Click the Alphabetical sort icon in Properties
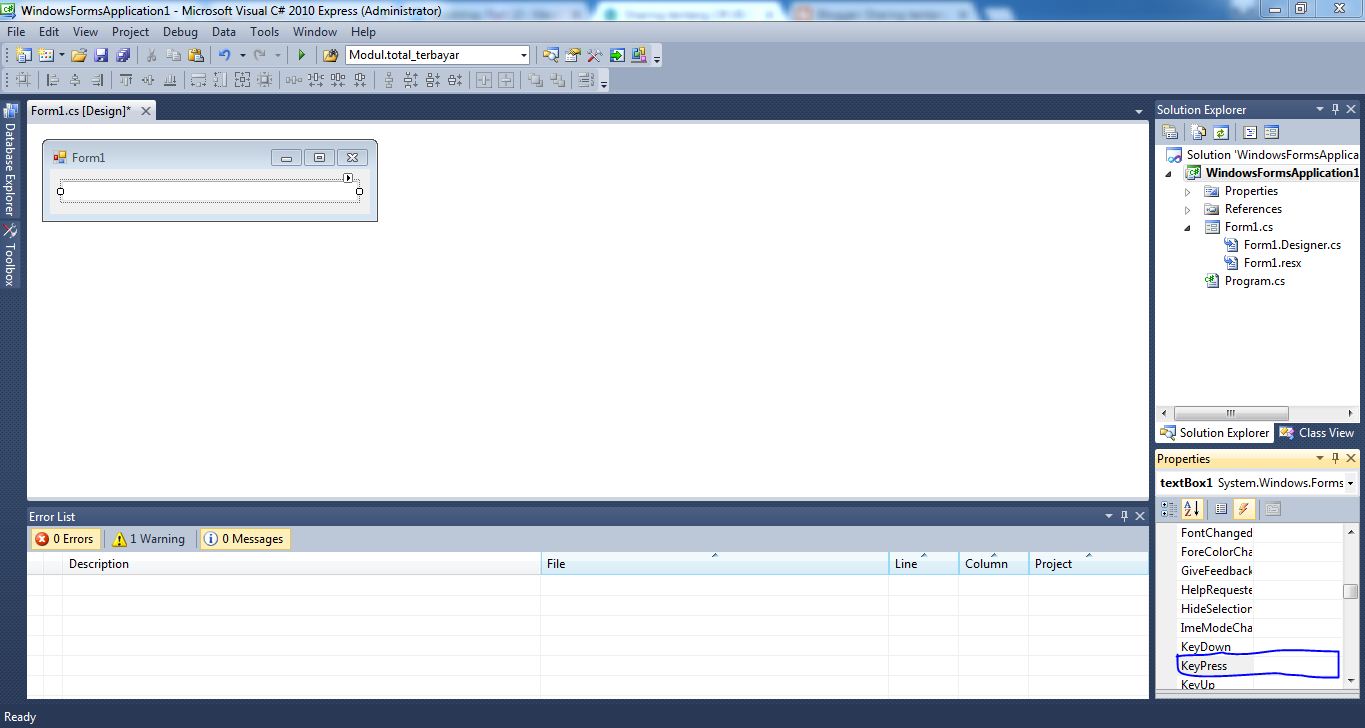Image resolution: width=1365 pixels, height=728 pixels. [1191, 508]
